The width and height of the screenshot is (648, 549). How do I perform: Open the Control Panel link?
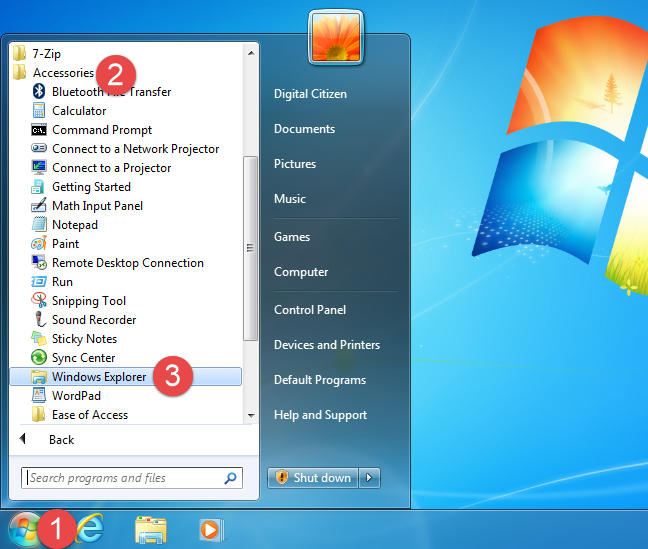click(310, 310)
